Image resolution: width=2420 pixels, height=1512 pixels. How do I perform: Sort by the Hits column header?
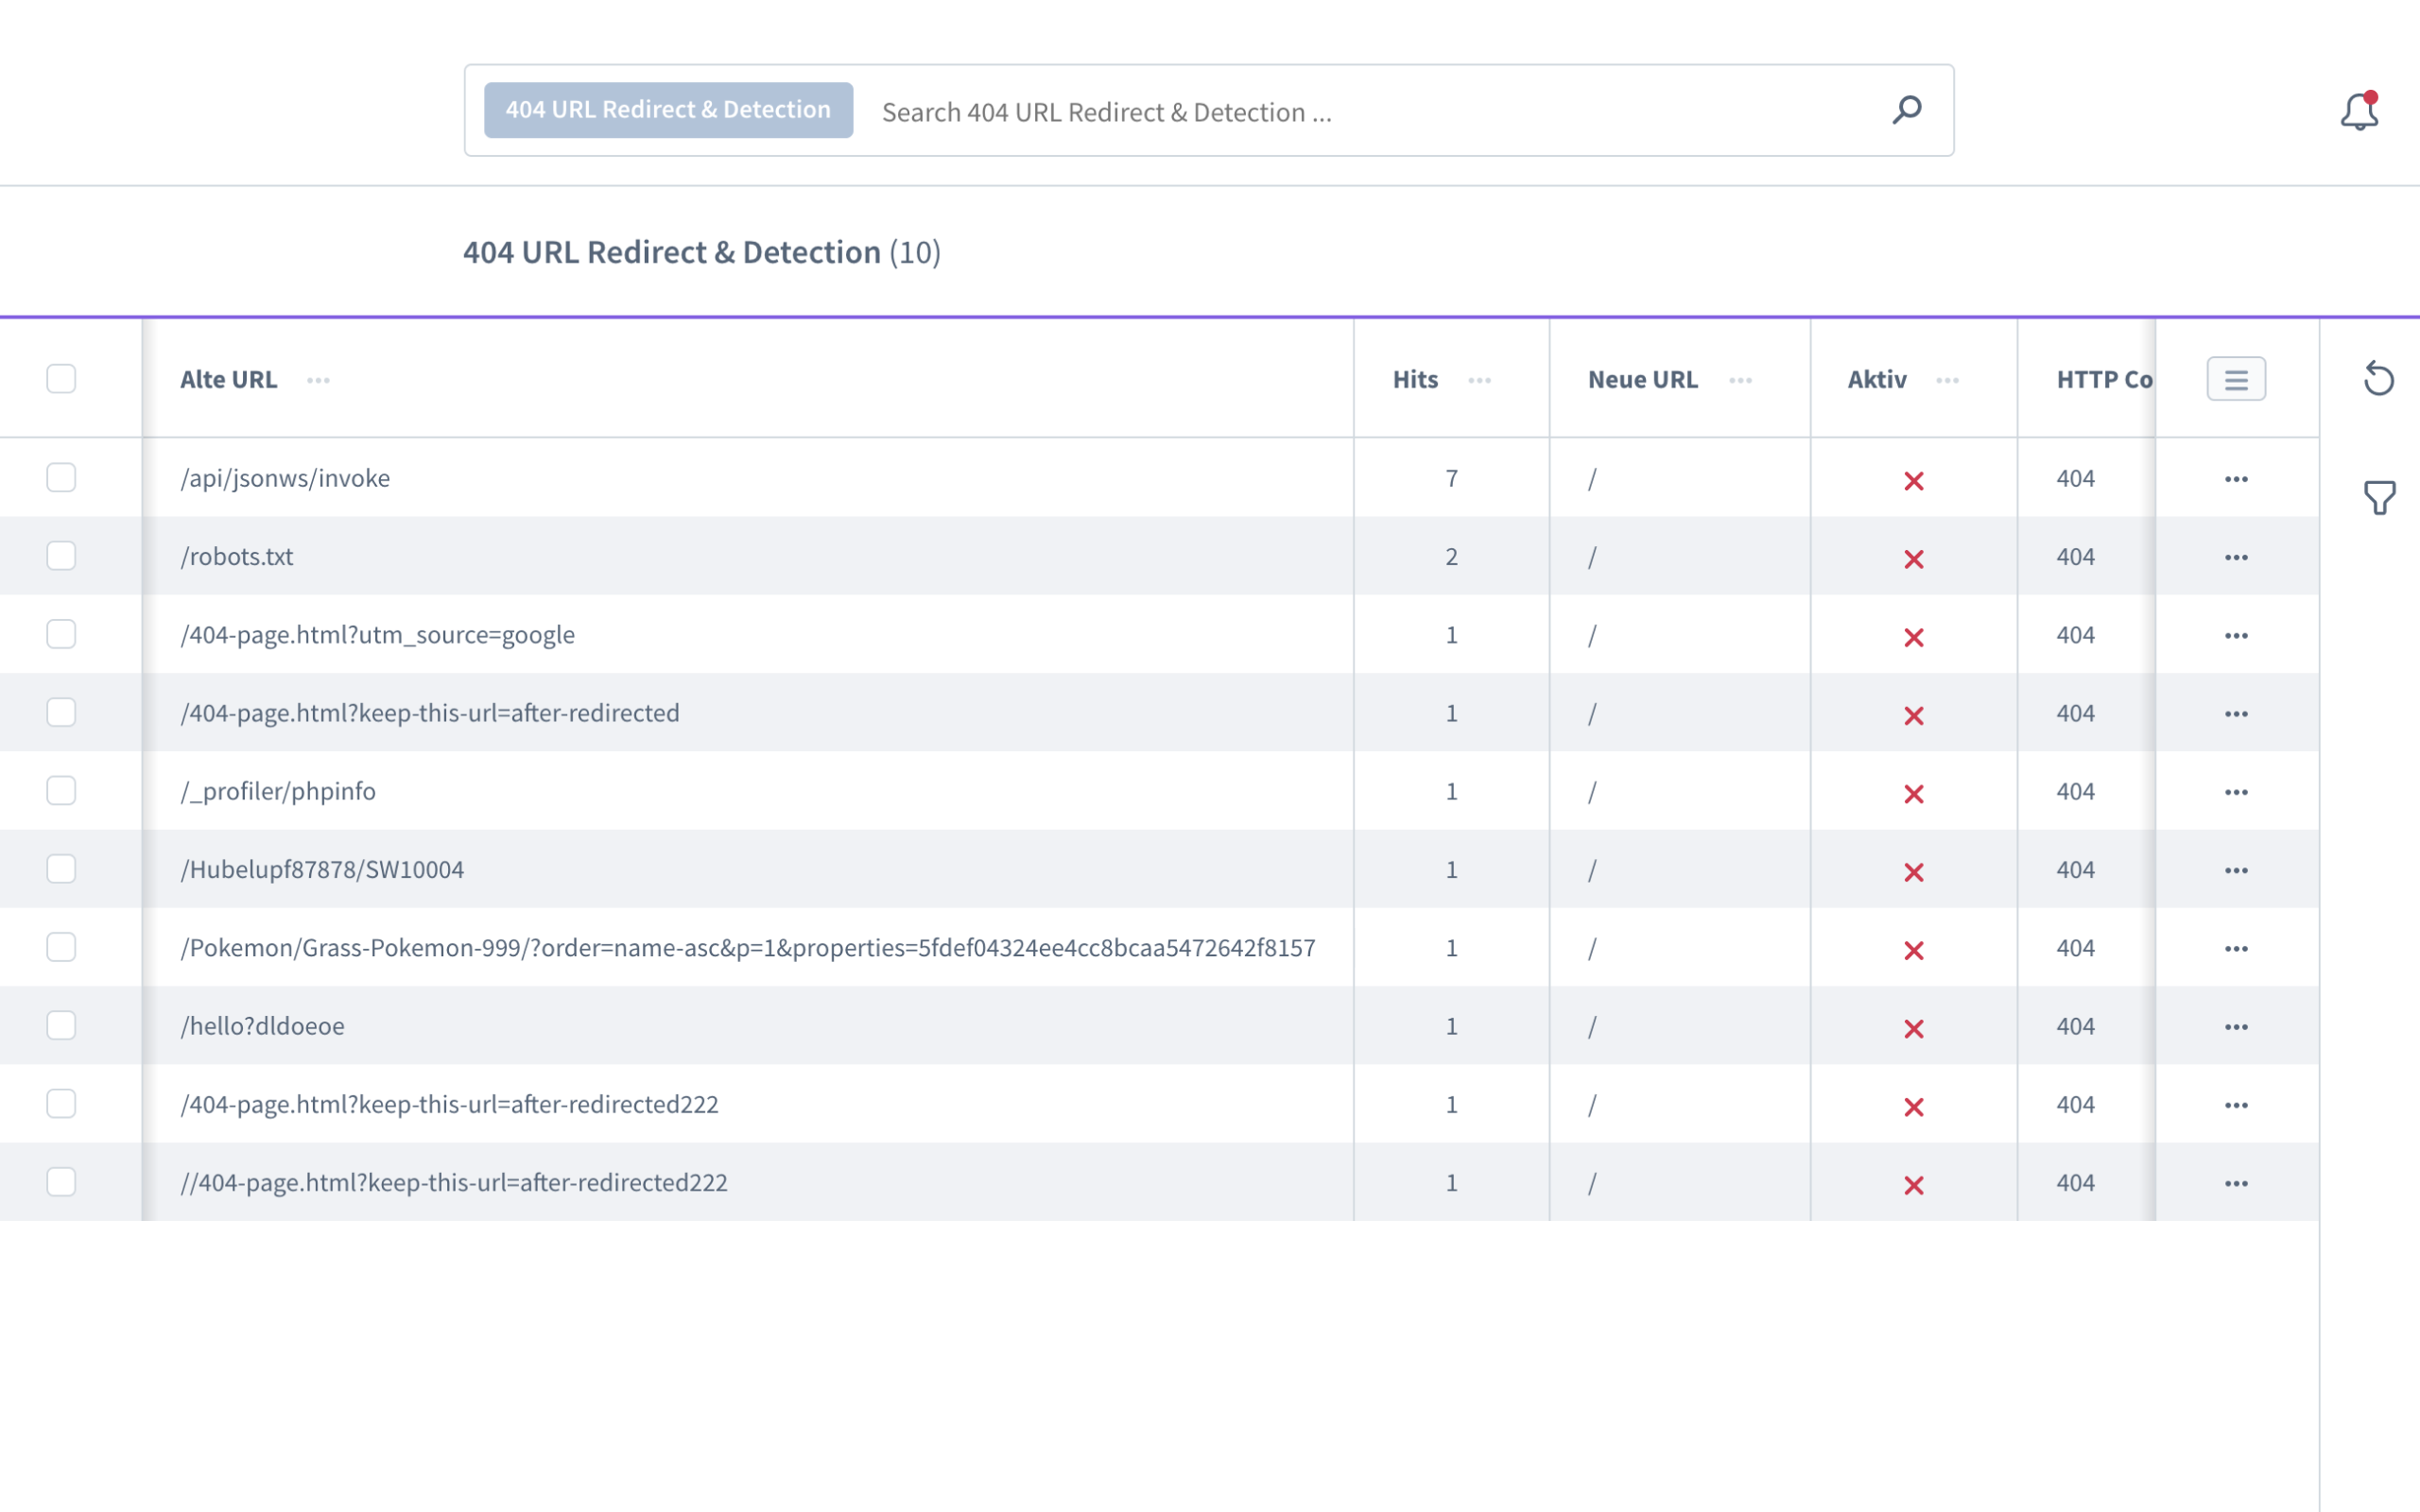1415,380
